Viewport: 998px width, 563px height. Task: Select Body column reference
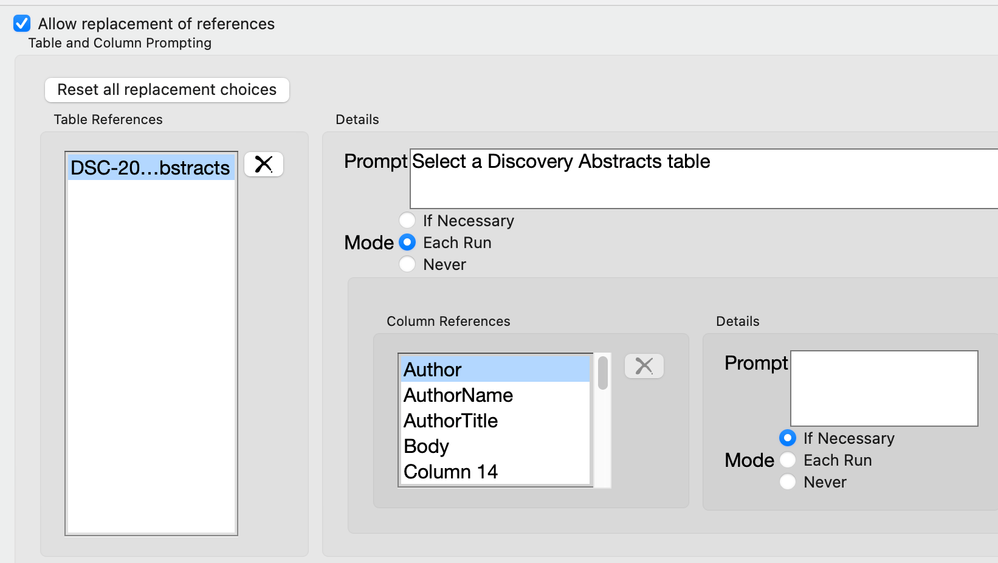(x=494, y=446)
